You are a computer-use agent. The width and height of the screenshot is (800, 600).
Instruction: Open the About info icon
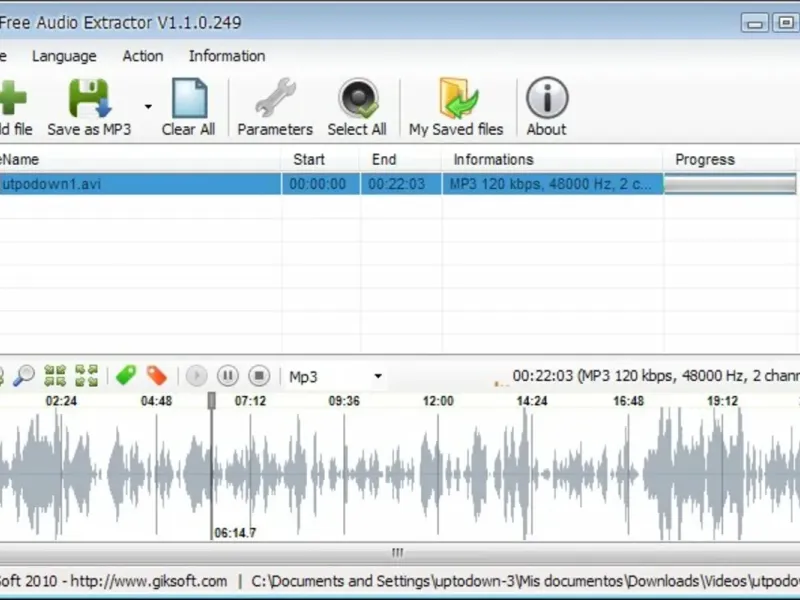[x=547, y=97]
